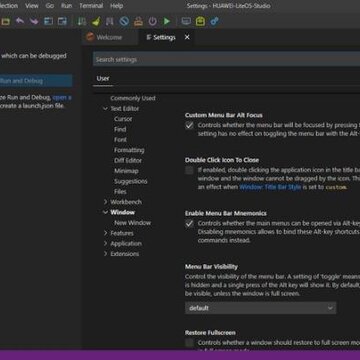Click the green play run icon
This screenshot has height=360, width=360.
(166, 22)
